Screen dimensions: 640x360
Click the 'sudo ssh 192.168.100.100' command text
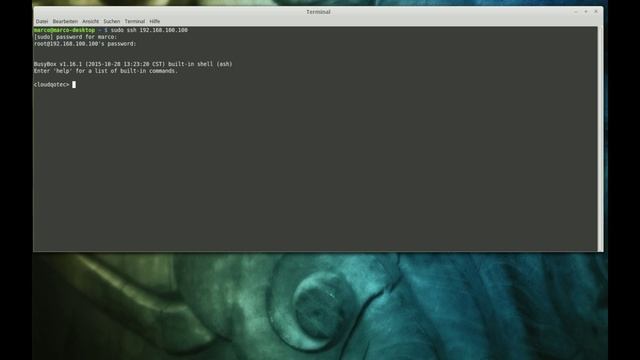tap(149, 30)
